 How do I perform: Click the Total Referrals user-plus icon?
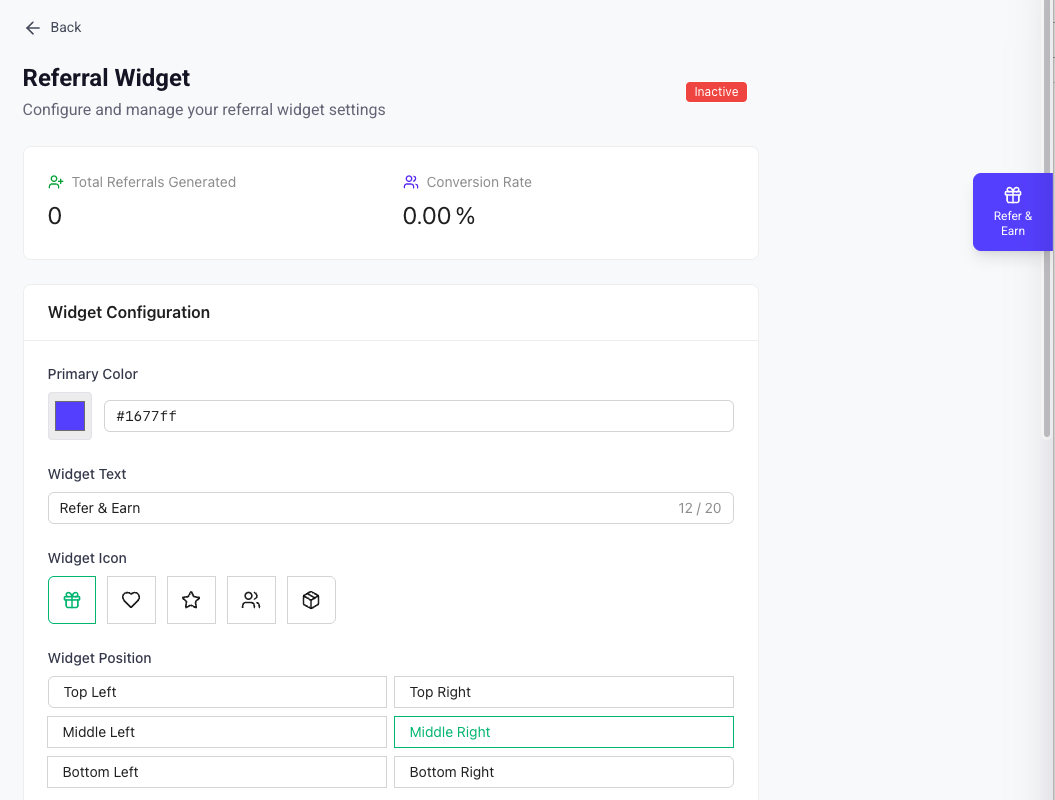(x=56, y=182)
